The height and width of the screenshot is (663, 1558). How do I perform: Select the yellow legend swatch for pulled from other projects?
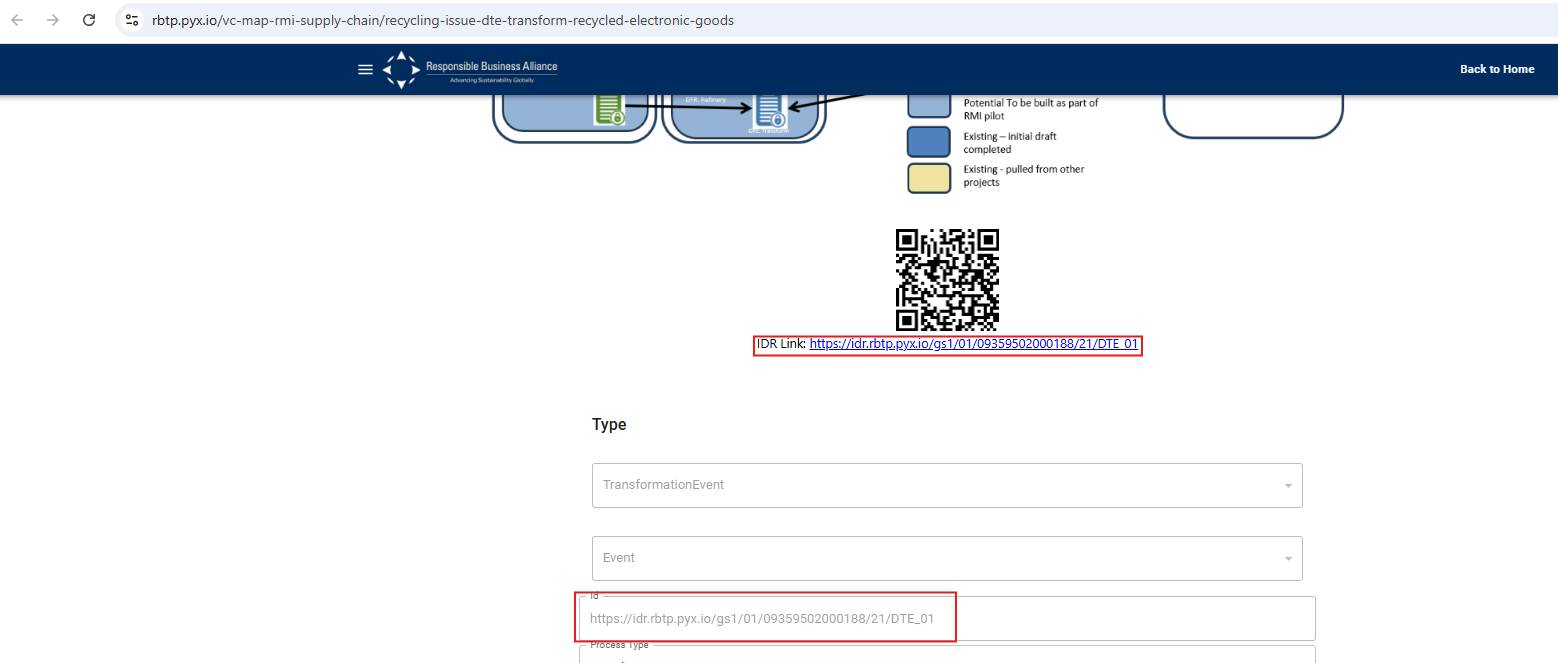928,177
